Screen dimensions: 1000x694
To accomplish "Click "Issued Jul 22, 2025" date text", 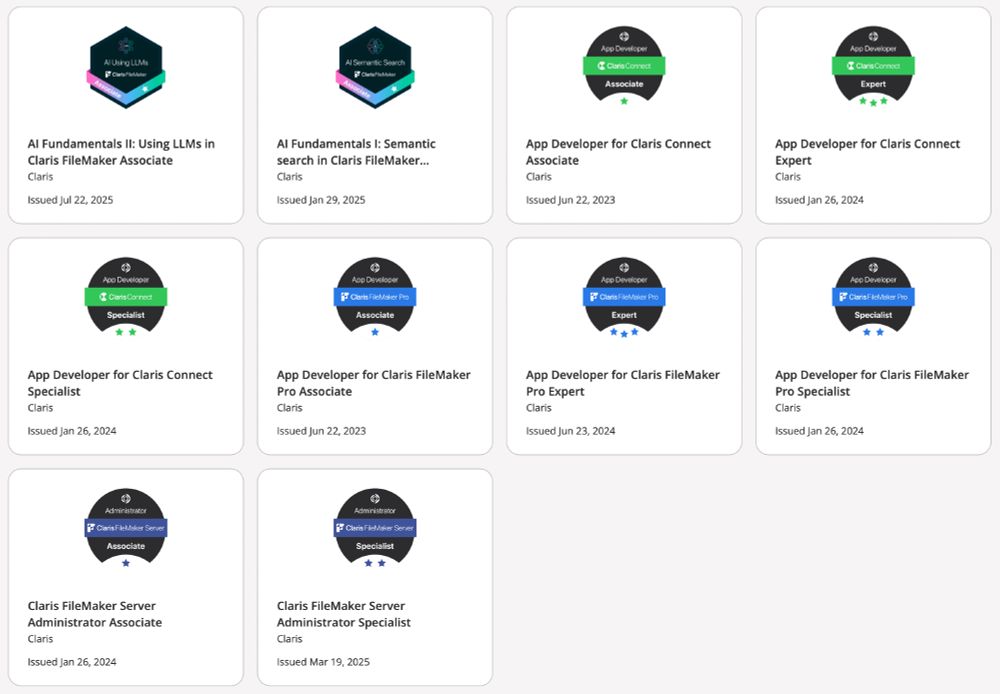I will coord(70,200).
